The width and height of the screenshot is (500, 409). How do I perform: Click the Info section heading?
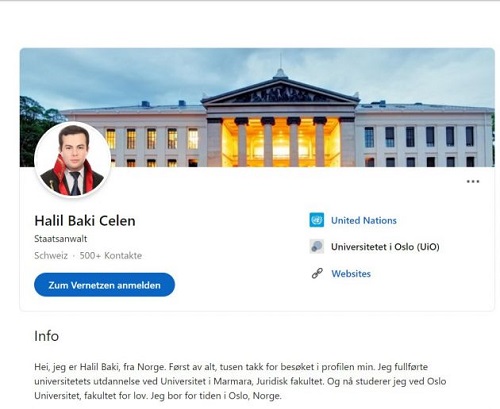pos(47,336)
